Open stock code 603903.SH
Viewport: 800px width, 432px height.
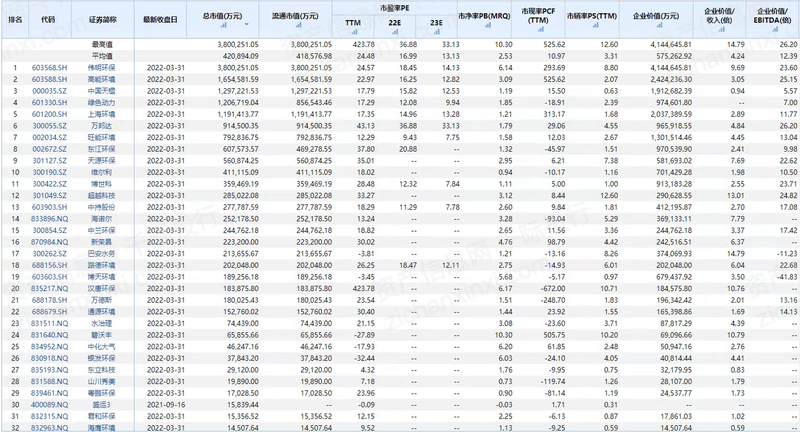point(49,207)
